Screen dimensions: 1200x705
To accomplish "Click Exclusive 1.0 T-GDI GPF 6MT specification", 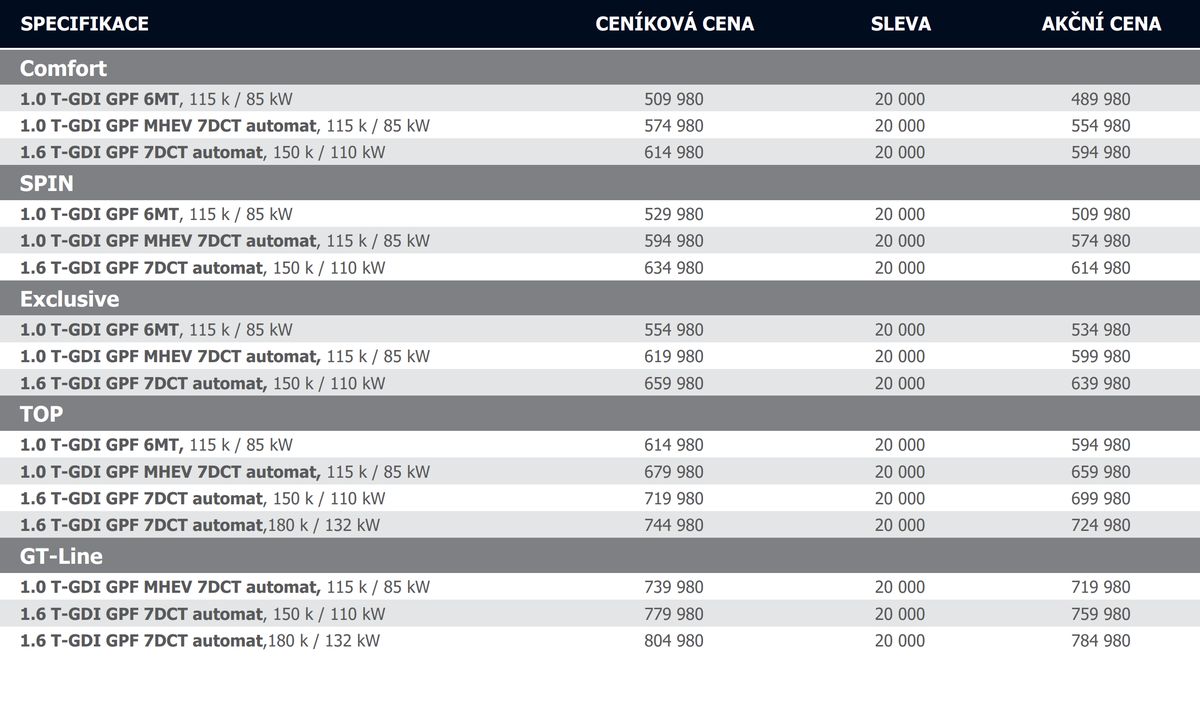I will click(x=156, y=330).
